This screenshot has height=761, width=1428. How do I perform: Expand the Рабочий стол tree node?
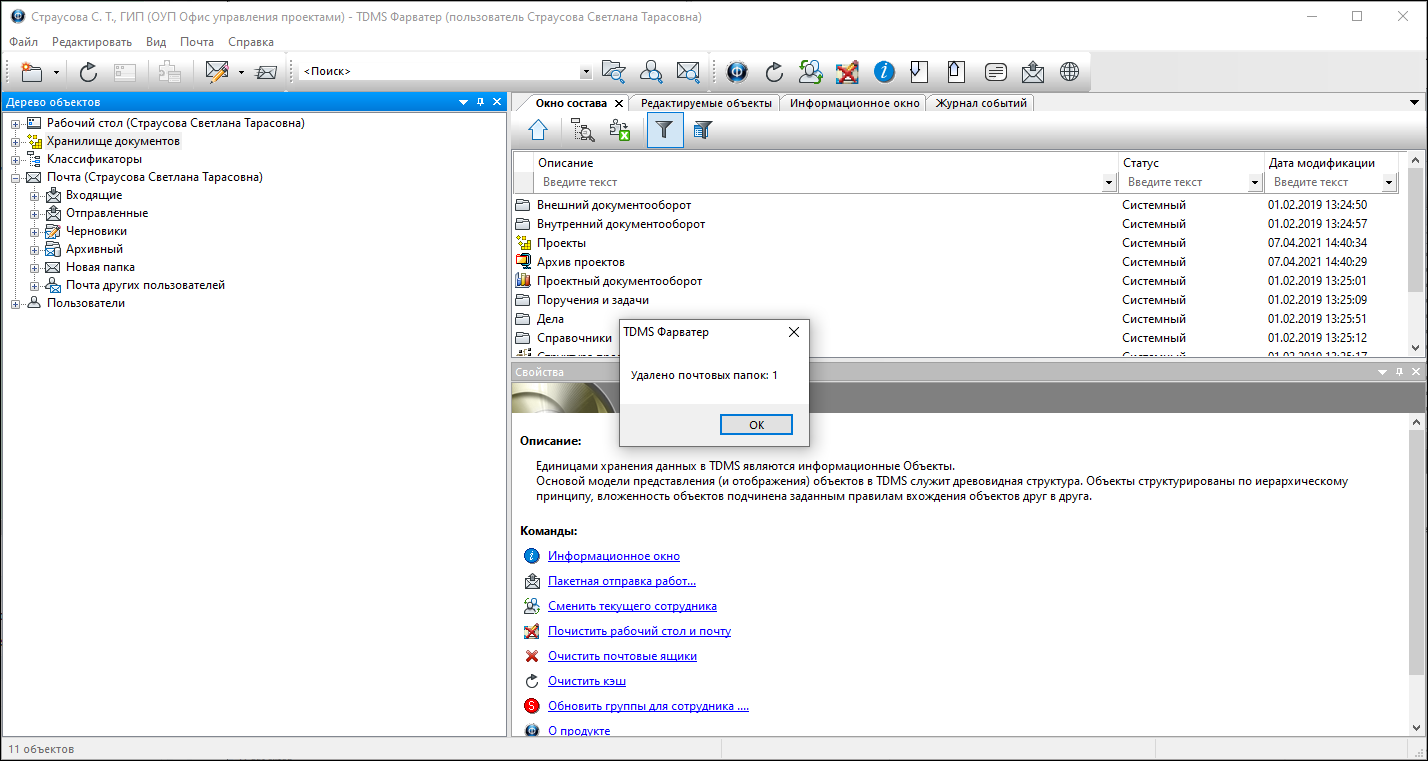click(x=16, y=123)
